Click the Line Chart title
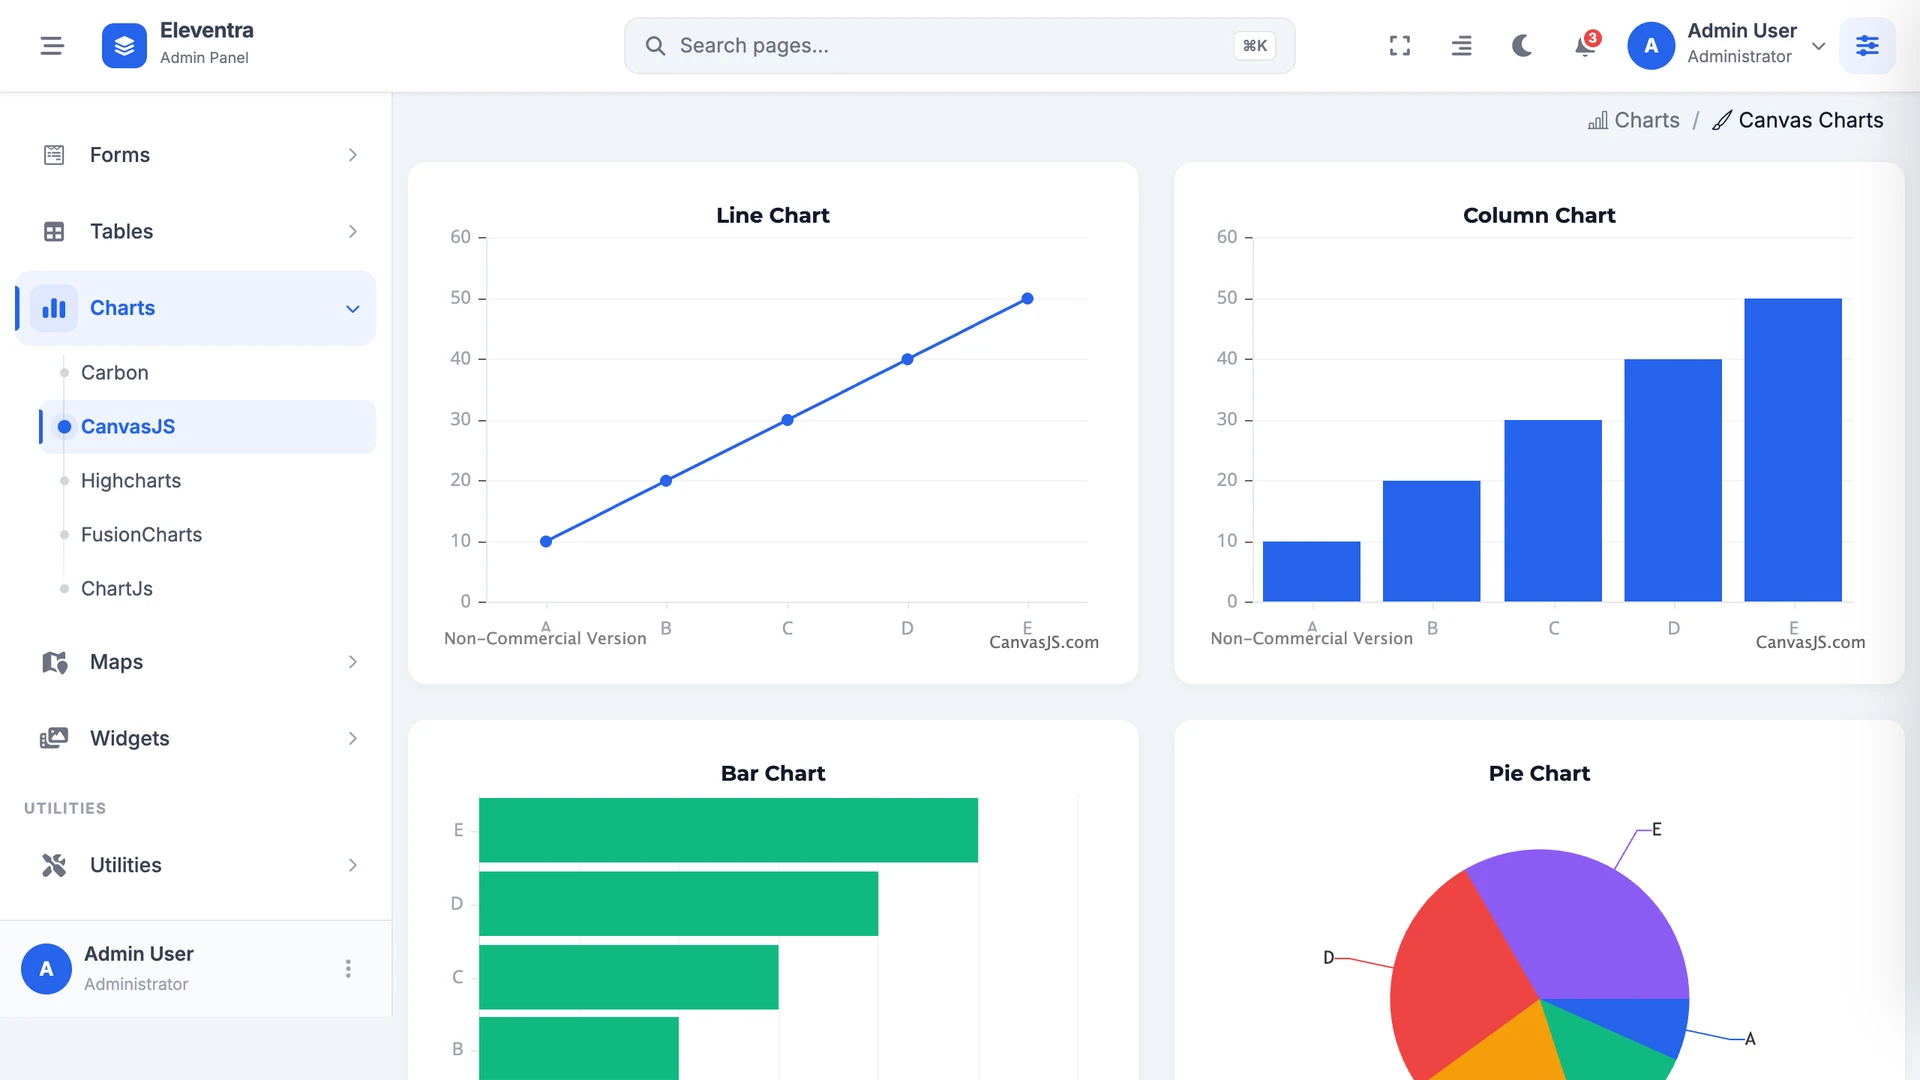 coord(773,216)
